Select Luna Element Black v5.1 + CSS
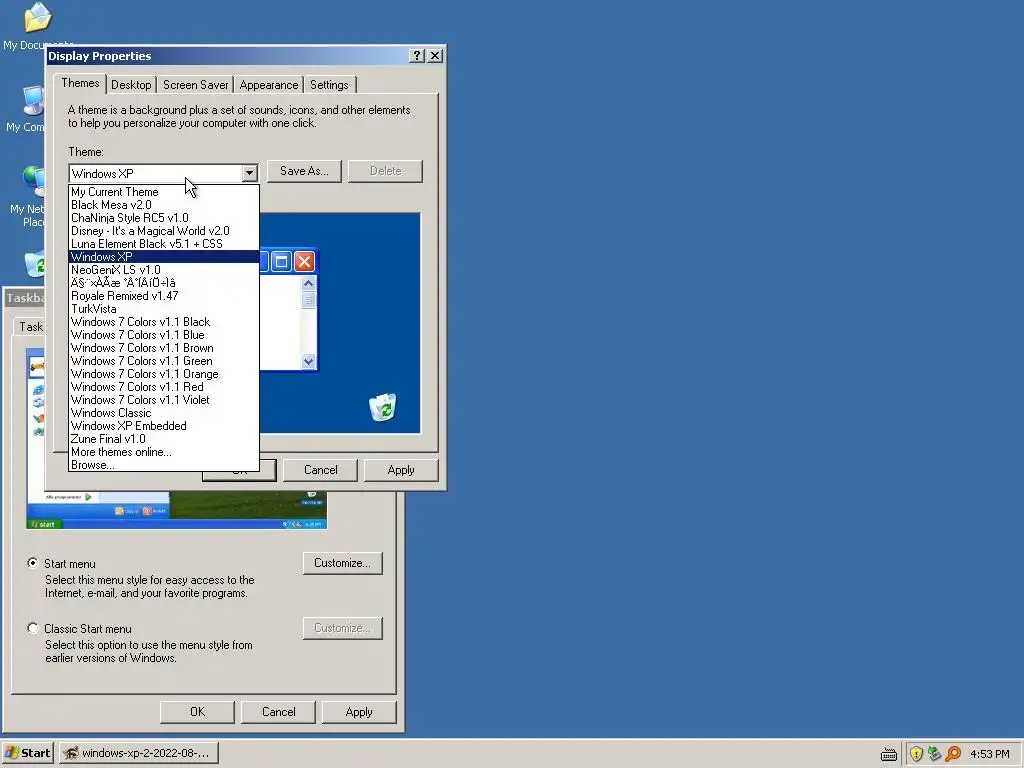 tap(164, 244)
